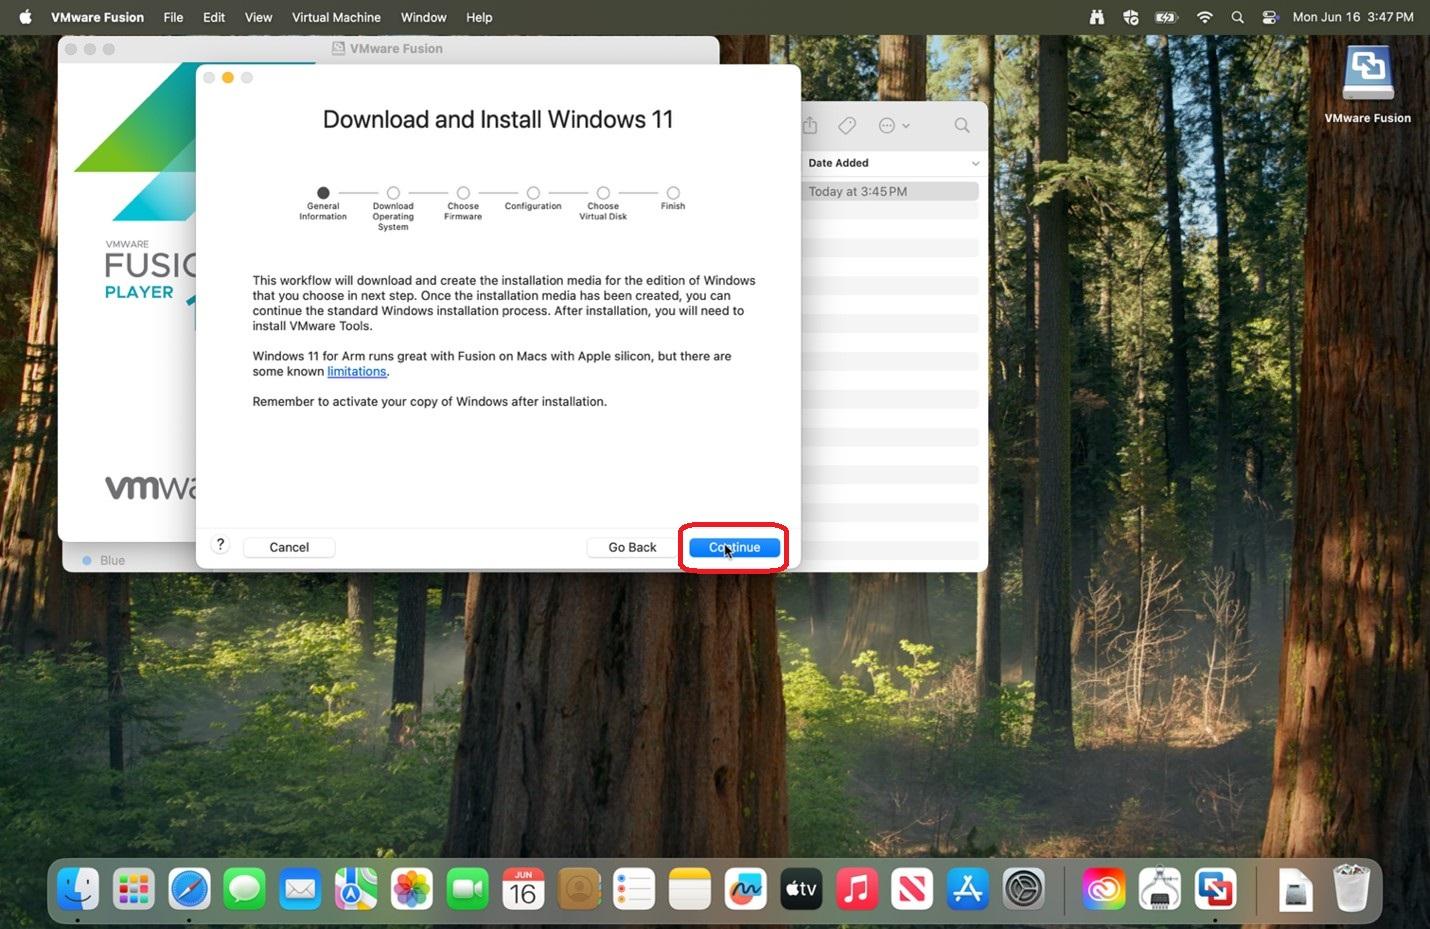
Task: Click the share icon in the Finder toolbar
Action: [810, 125]
